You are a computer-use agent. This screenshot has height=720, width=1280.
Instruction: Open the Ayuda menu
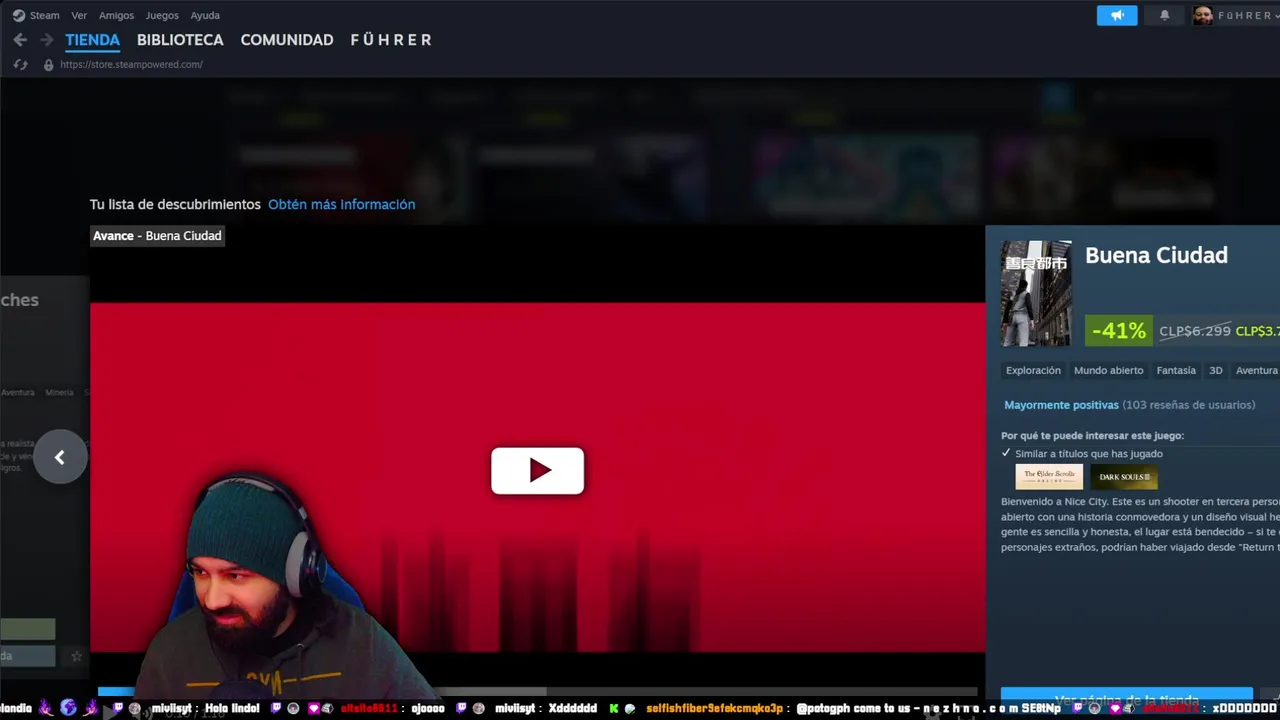coord(205,15)
